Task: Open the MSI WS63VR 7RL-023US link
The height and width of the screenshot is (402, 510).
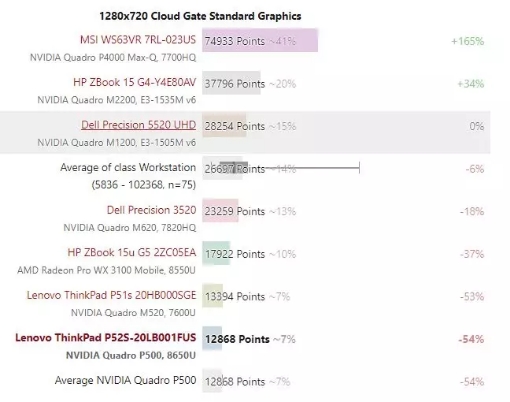Action: pos(138,40)
